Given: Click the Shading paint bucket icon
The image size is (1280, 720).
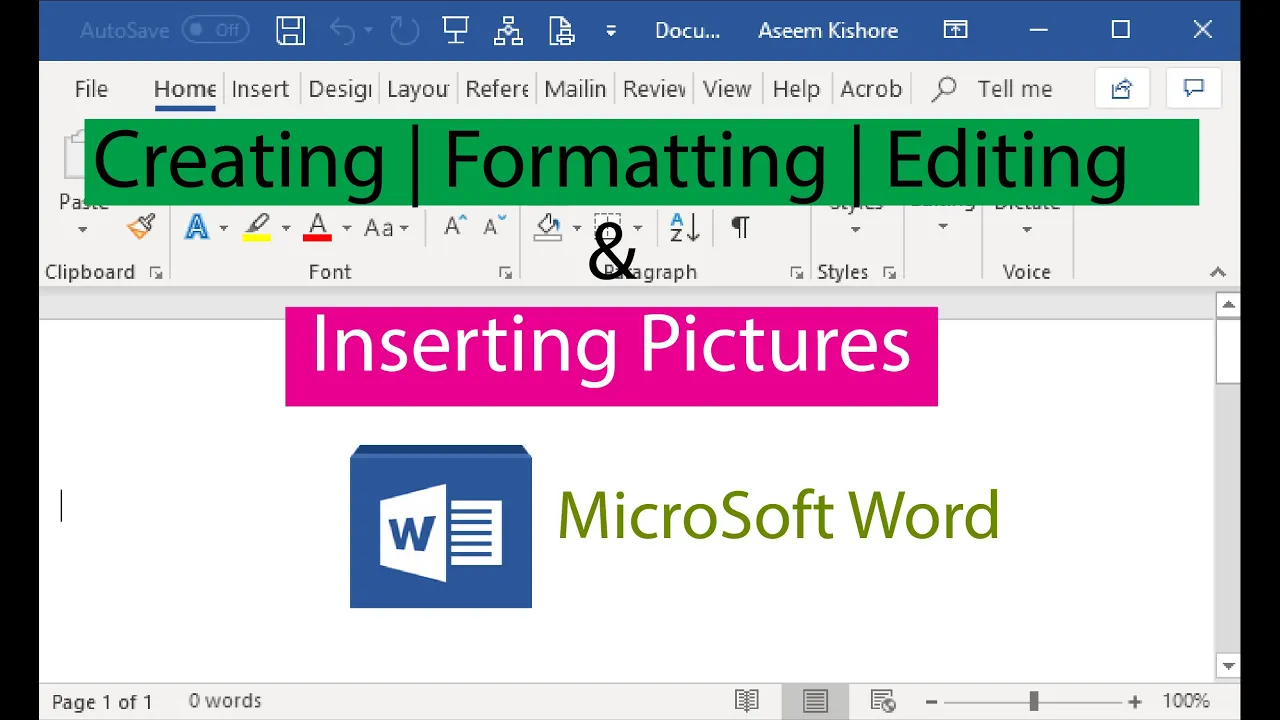Looking at the screenshot, I should 548,227.
